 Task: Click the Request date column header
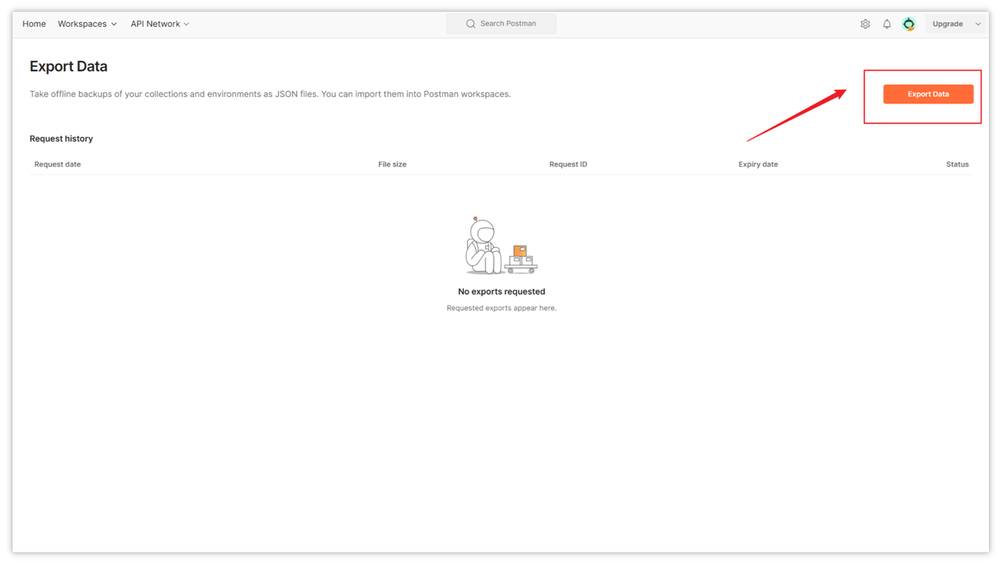pyautogui.click(x=58, y=164)
